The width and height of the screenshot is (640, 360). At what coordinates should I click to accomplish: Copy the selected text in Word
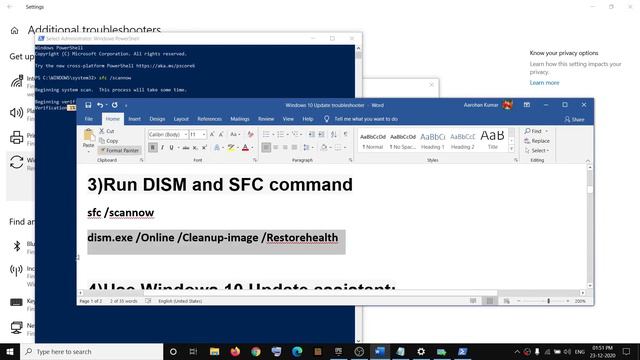click(109, 140)
